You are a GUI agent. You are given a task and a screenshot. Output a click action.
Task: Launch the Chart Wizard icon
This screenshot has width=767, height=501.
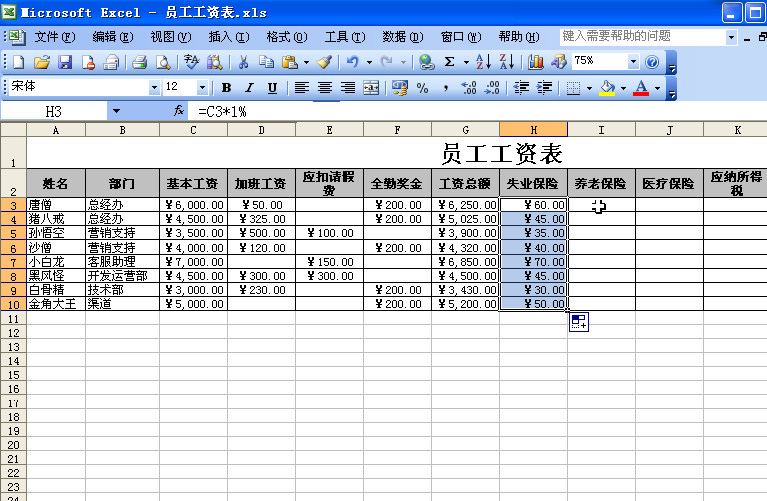point(536,62)
